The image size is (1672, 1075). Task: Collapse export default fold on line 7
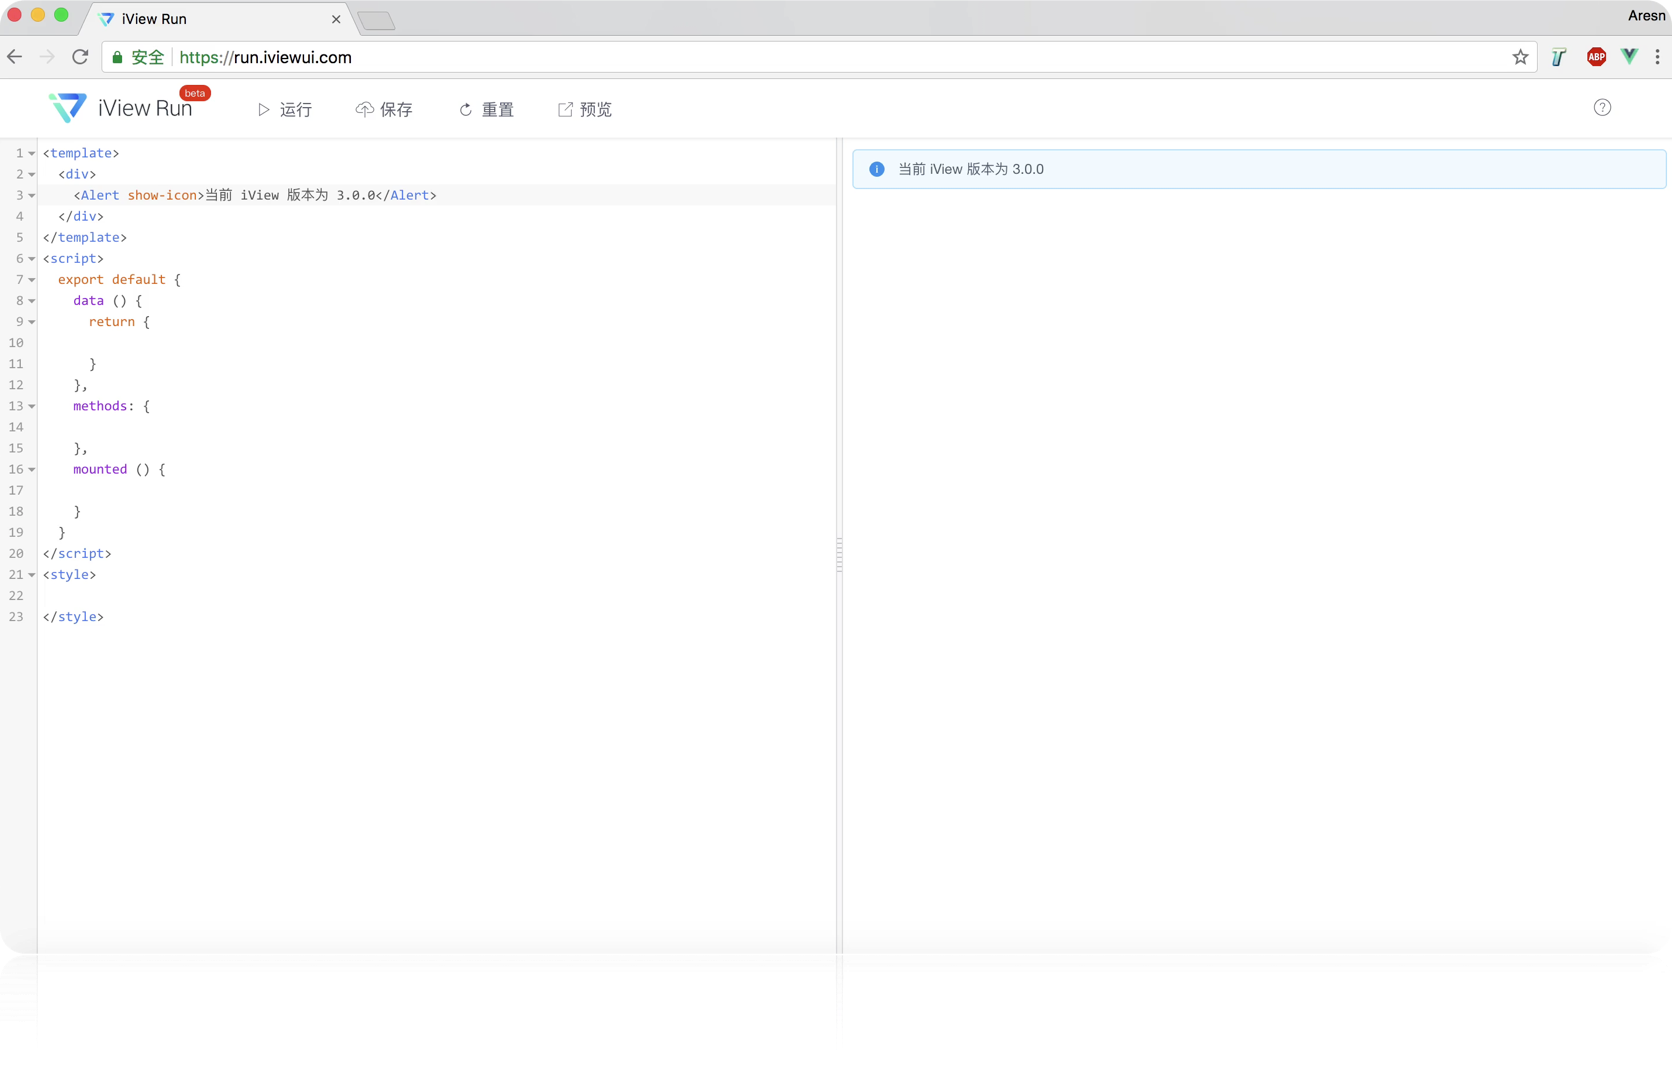tap(32, 279)
